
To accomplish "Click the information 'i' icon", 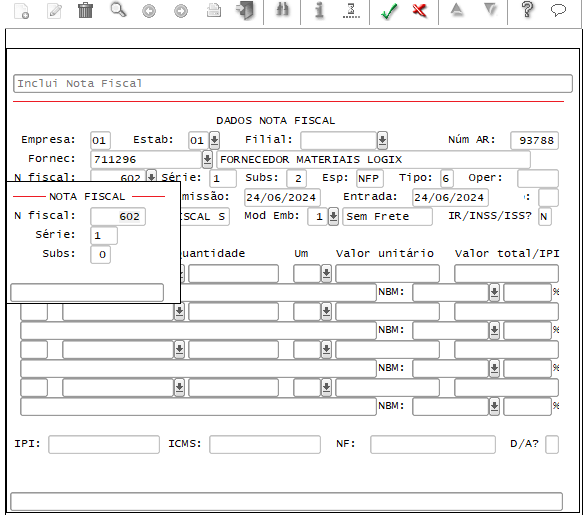I will tap(319, 10).
